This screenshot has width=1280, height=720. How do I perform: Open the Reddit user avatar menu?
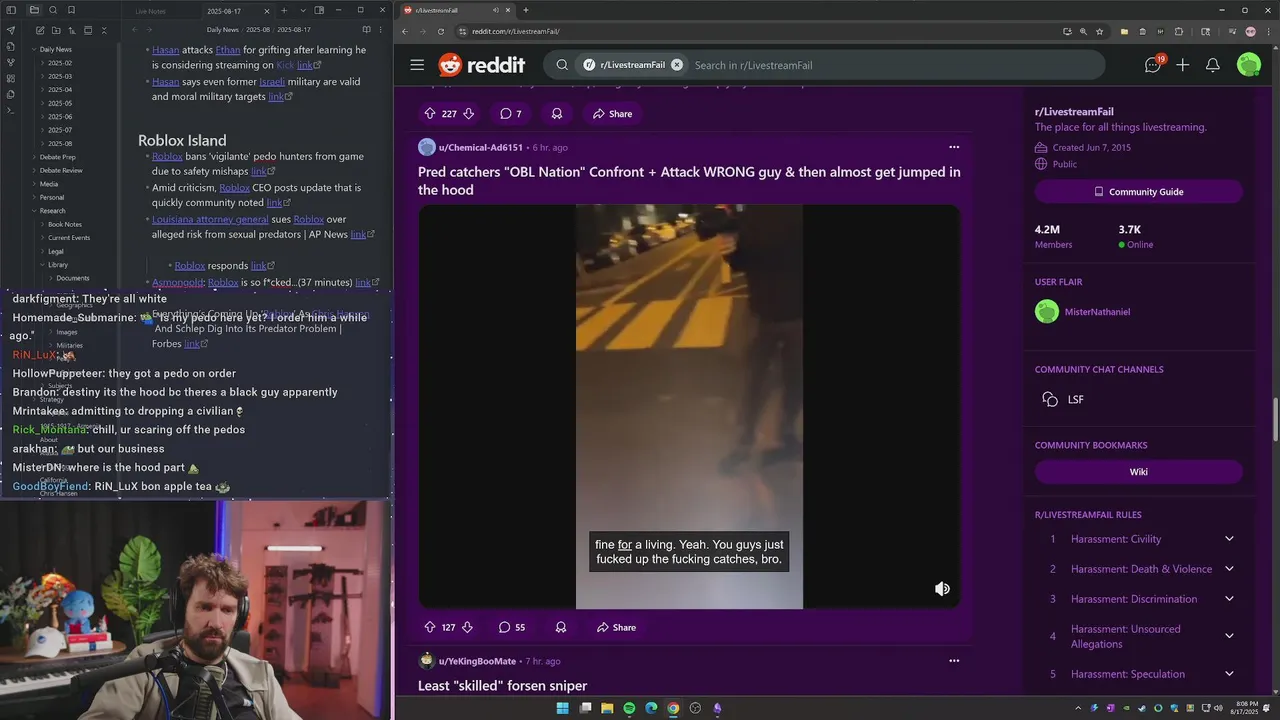[1249, 65]
